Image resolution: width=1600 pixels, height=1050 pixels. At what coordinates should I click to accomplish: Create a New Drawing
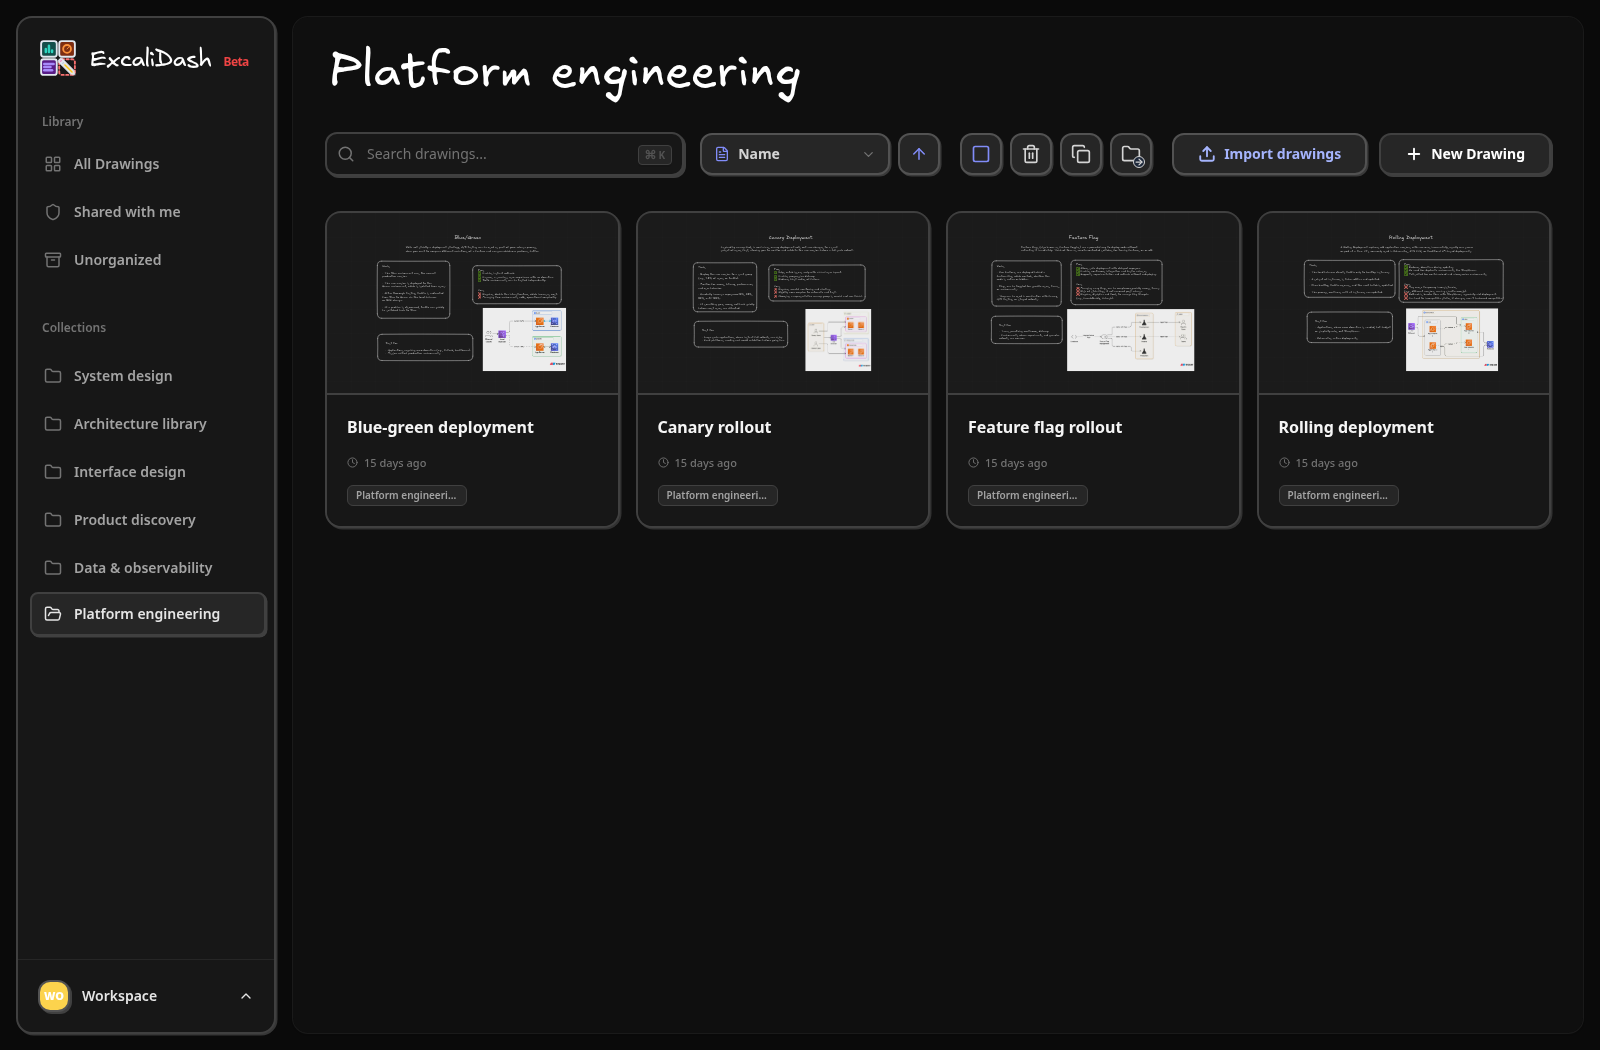[1465, 154]
